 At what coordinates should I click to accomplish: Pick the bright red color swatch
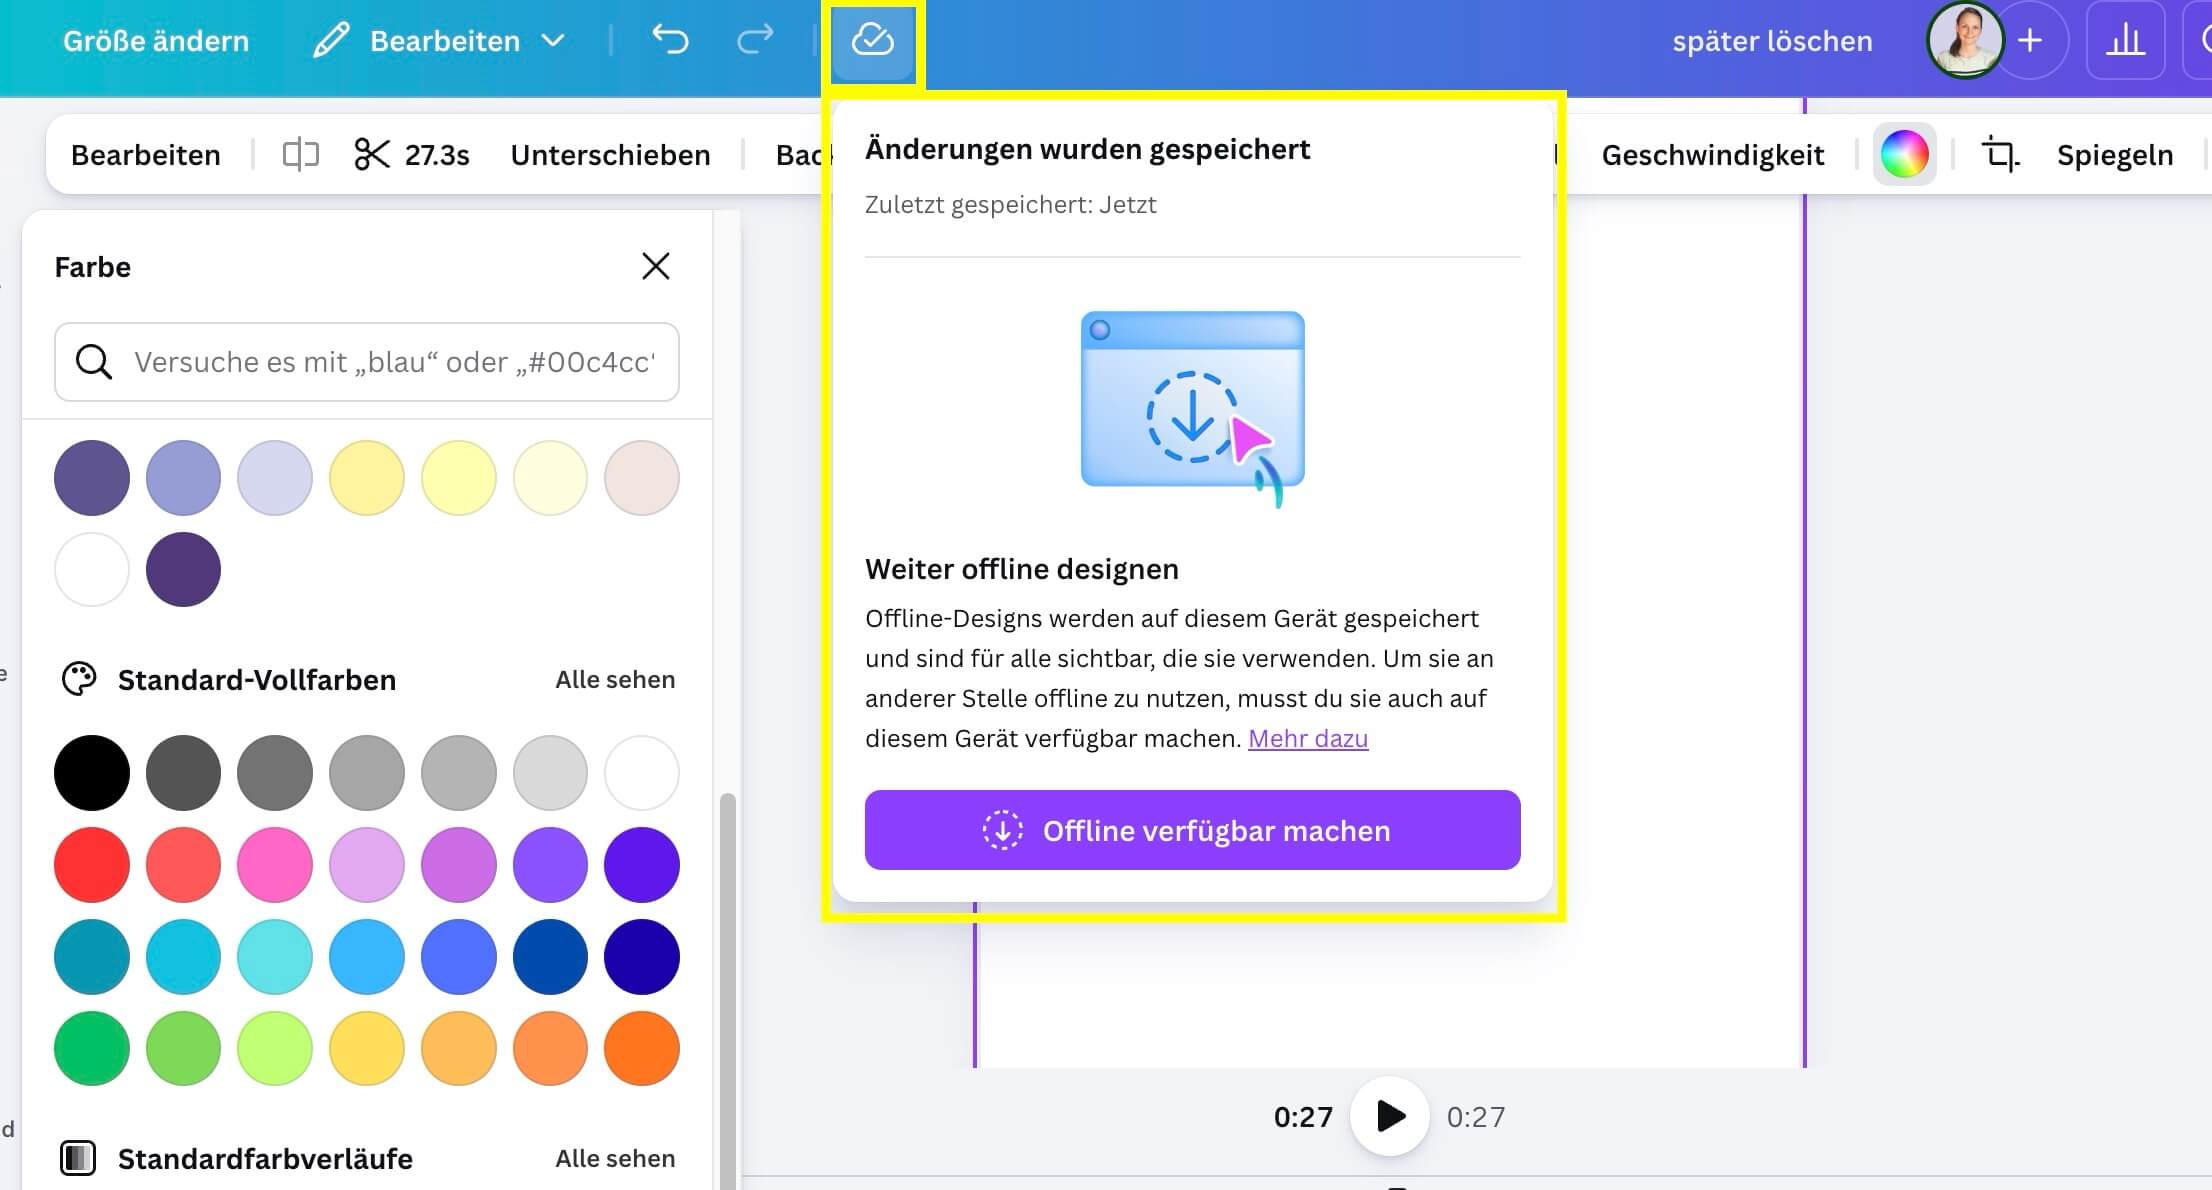click(x=92, y=865)
